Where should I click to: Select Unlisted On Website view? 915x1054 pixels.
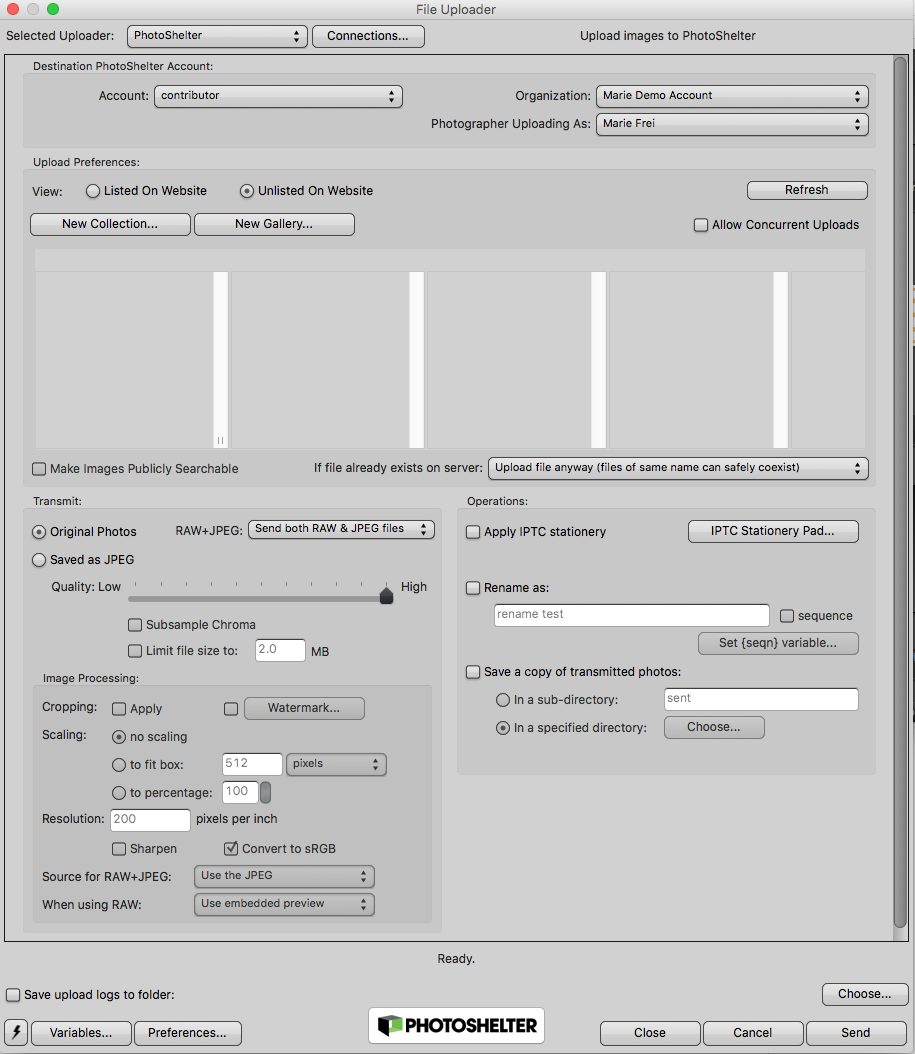click(247, 191)
